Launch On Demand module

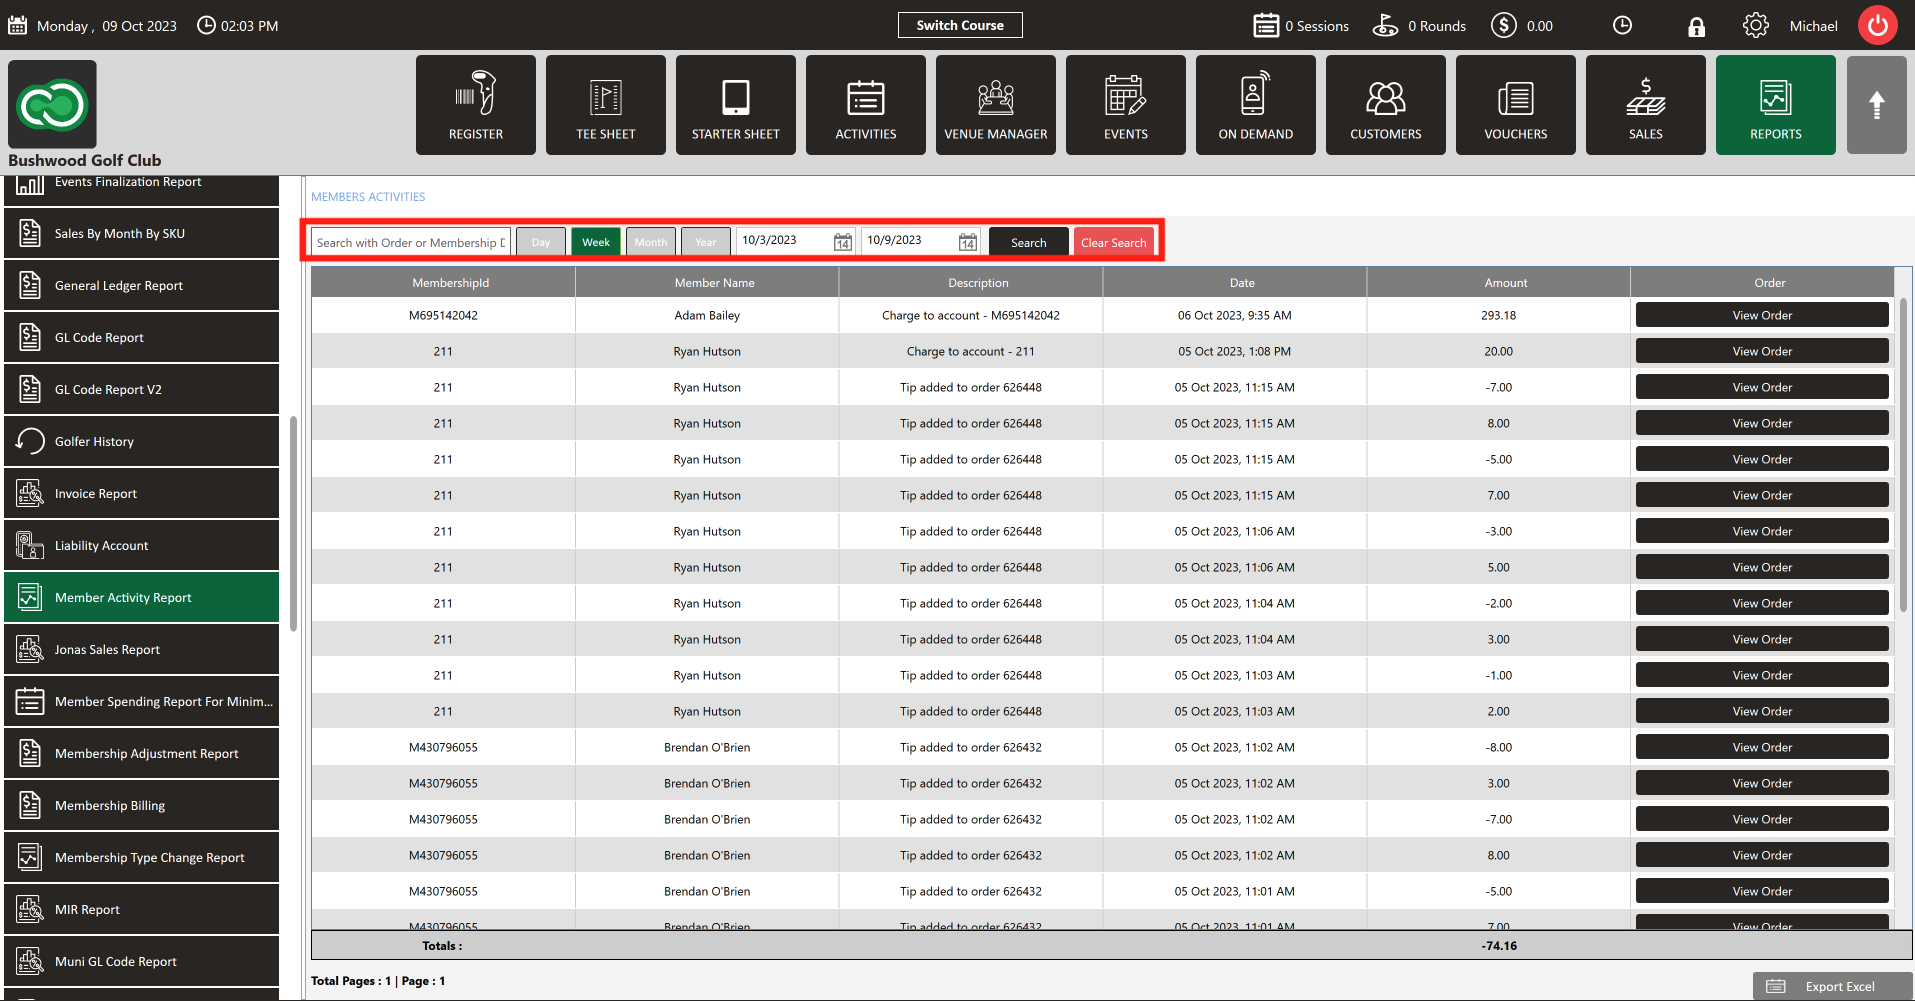(1256, 105)
